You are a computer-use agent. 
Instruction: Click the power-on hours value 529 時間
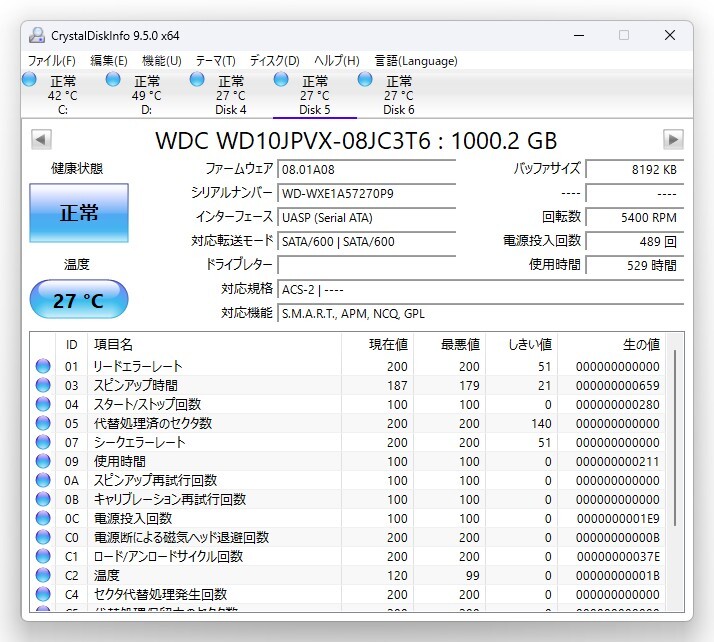(635, 265)
